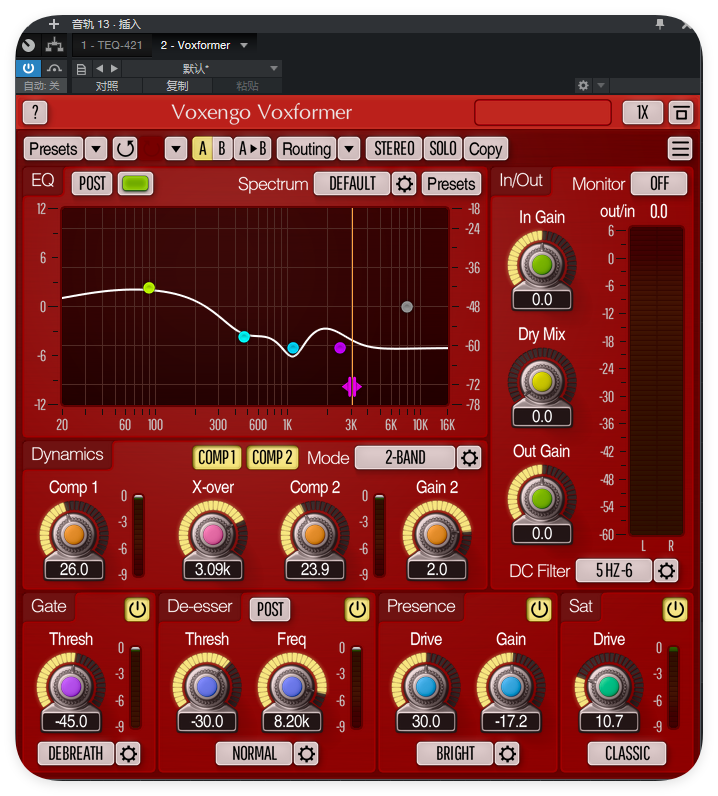Click the STEREO channel button

[x=394, y=149]
